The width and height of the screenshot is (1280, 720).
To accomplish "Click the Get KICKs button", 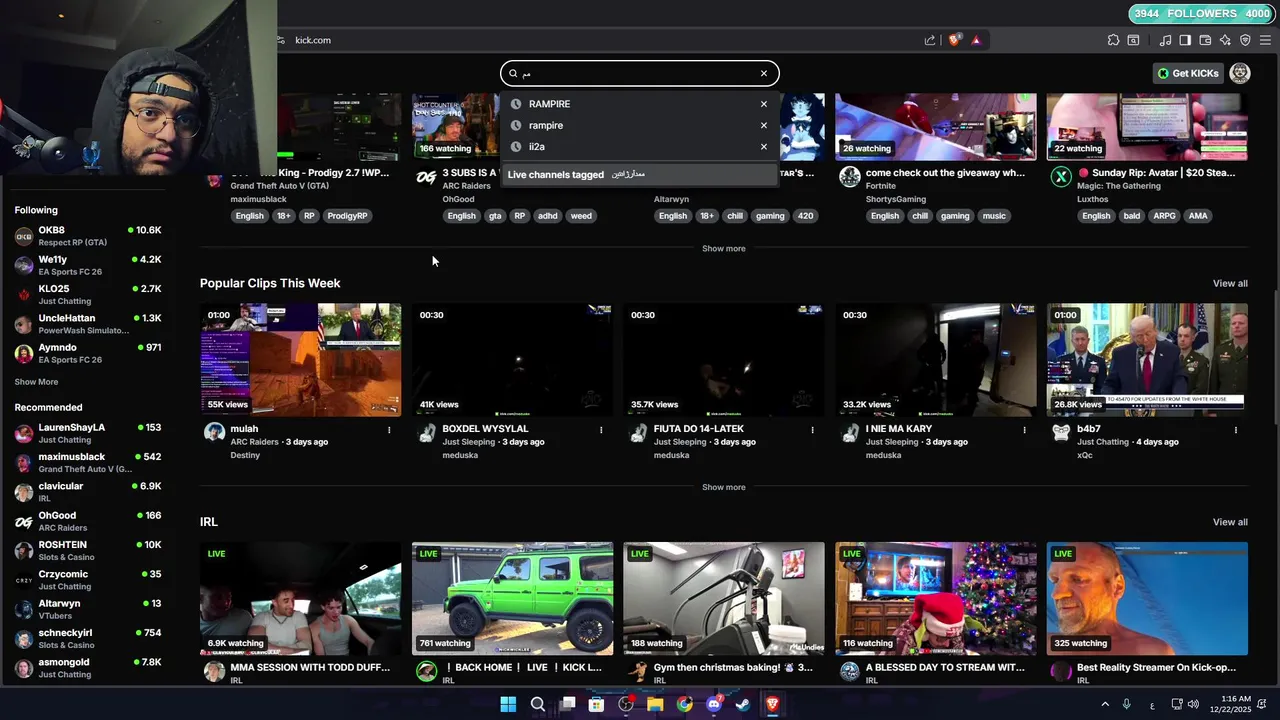I will pyautogui.click(x=1188, y=73).
